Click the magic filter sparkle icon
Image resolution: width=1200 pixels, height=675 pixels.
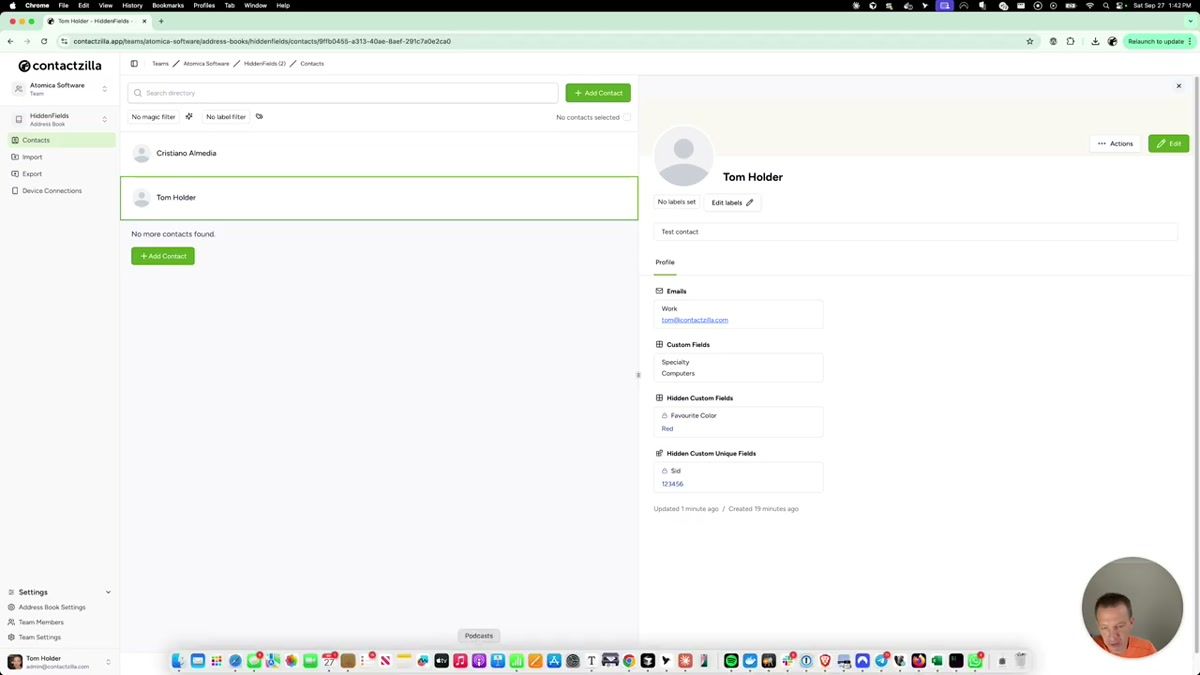coord(189,117)
